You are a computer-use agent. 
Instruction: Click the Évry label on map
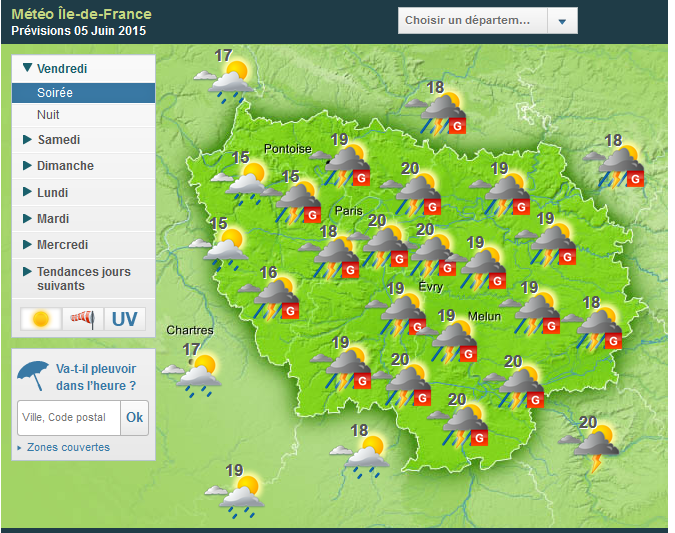point(431,286)
